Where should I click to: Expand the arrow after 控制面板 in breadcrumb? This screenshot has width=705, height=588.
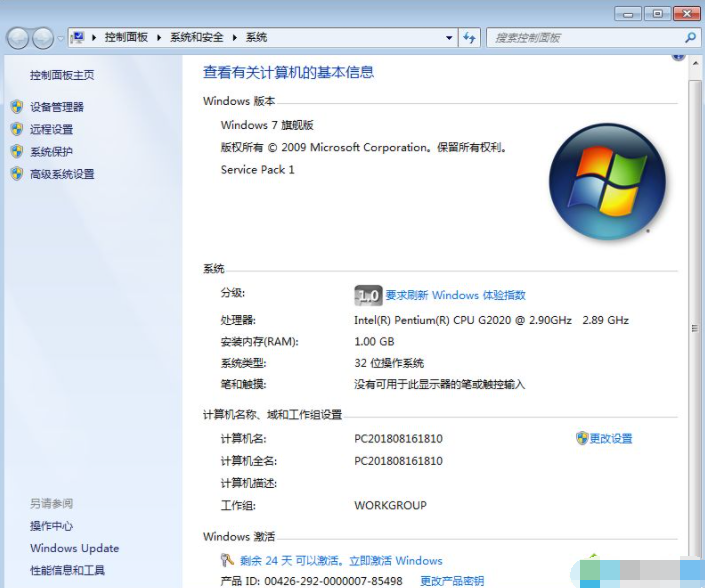coord(158,38)
